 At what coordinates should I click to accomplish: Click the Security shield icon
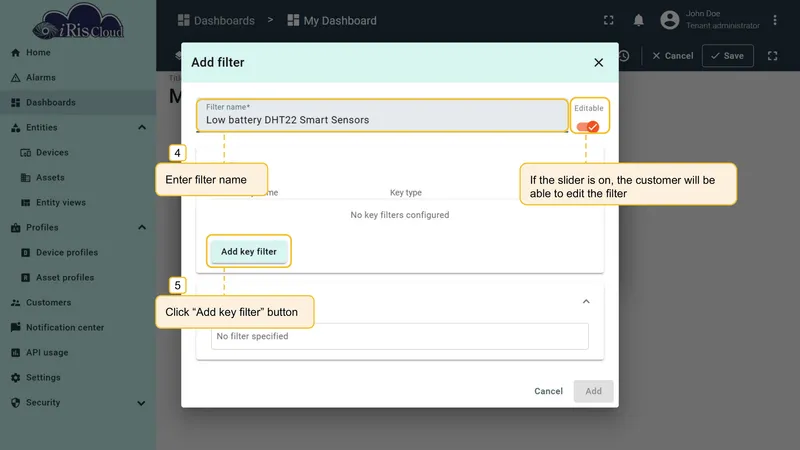(15, 403)
